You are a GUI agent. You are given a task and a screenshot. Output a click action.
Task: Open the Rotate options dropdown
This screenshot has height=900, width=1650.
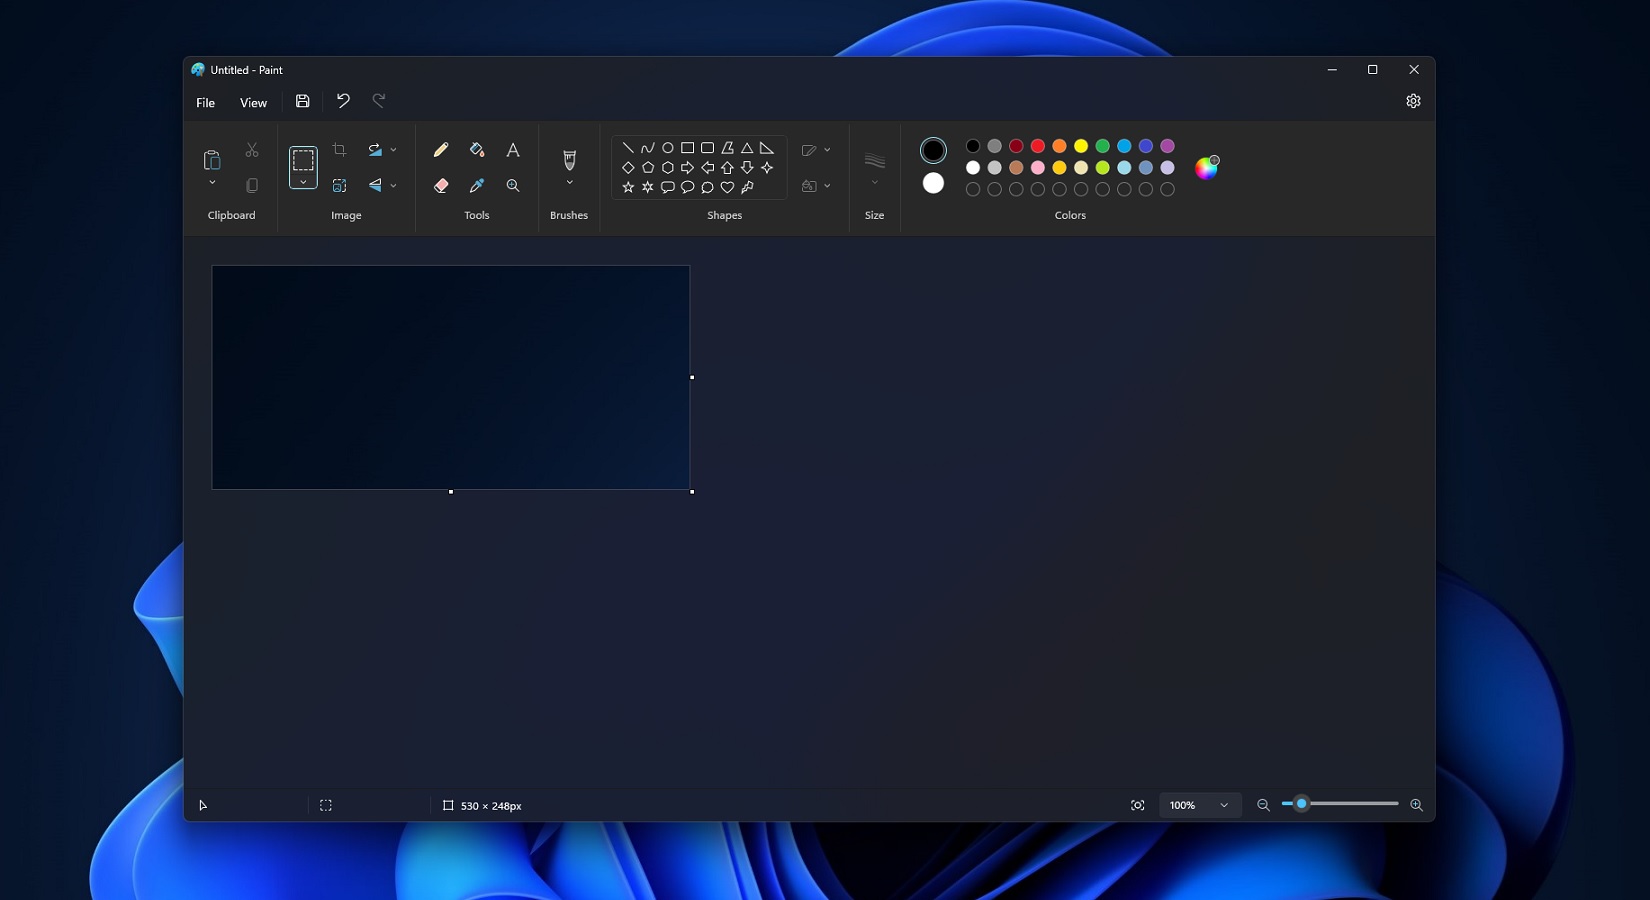tap(392, 149)
